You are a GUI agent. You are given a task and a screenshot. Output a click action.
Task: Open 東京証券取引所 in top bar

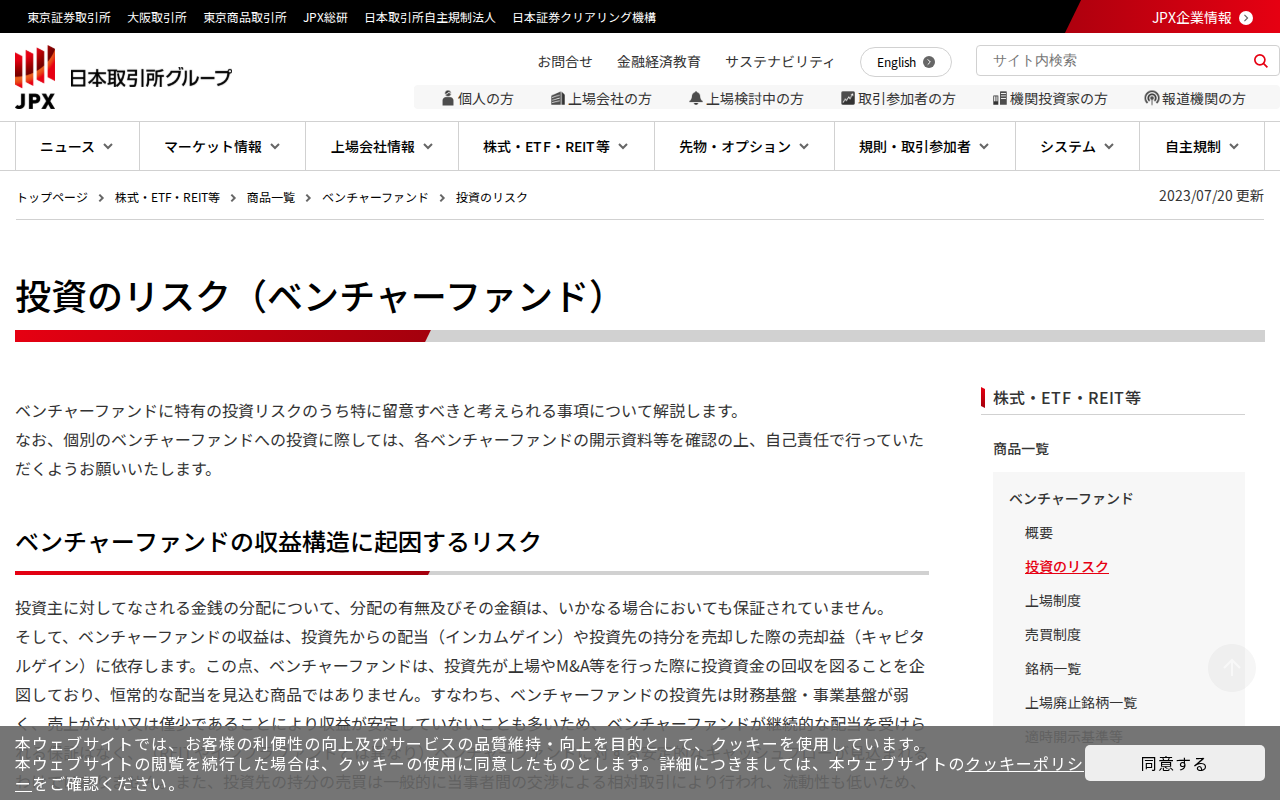pos(69,17)
